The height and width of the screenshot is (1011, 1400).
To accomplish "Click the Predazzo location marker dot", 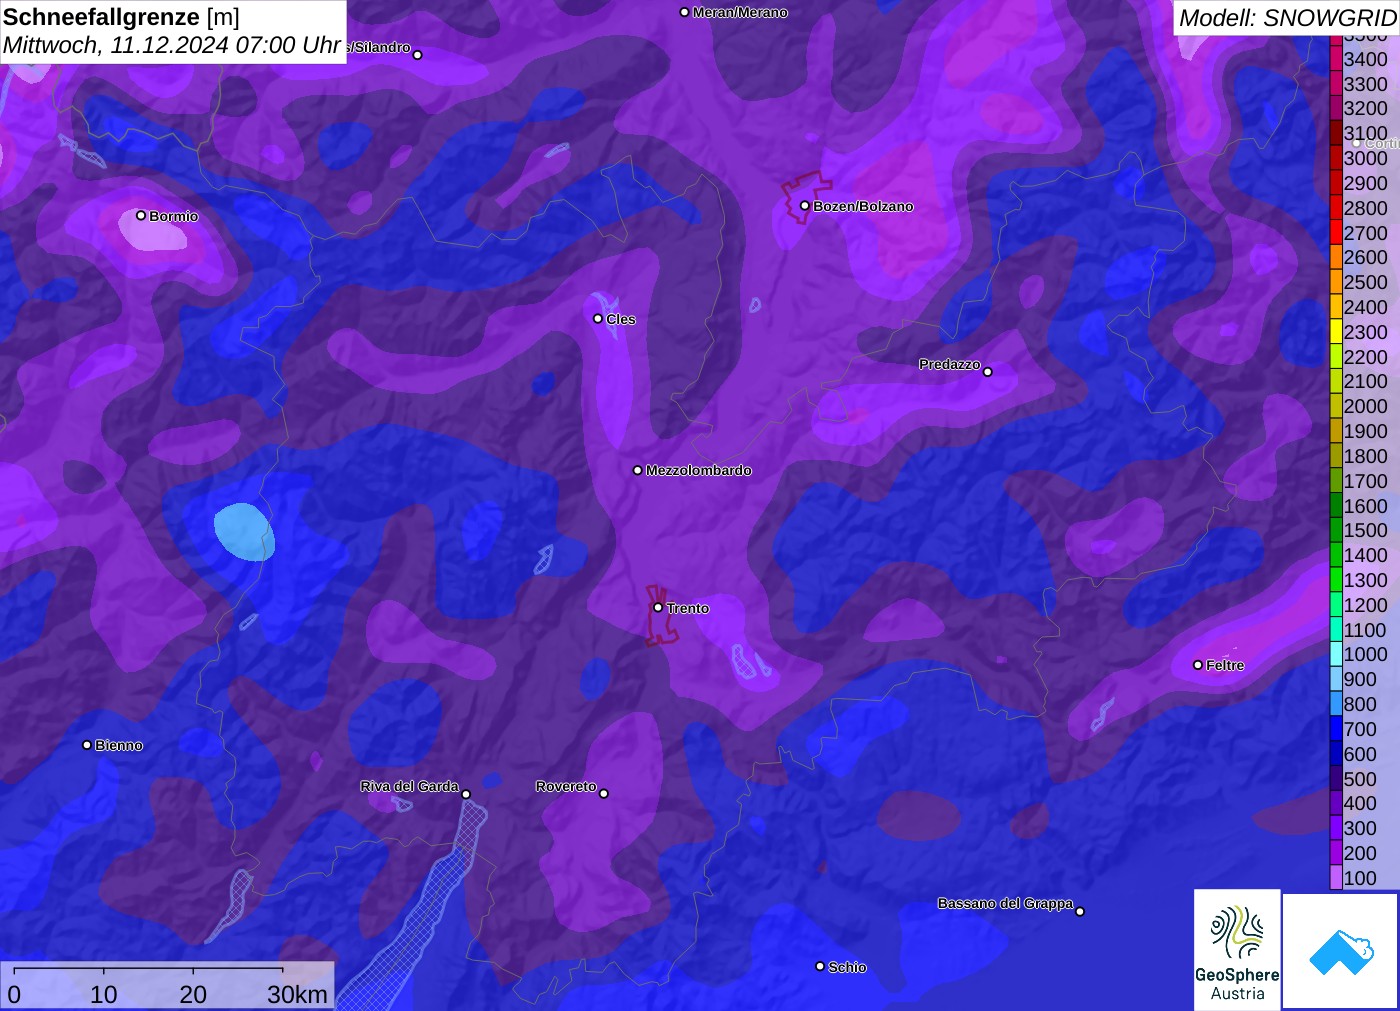I will coord(988,372).
